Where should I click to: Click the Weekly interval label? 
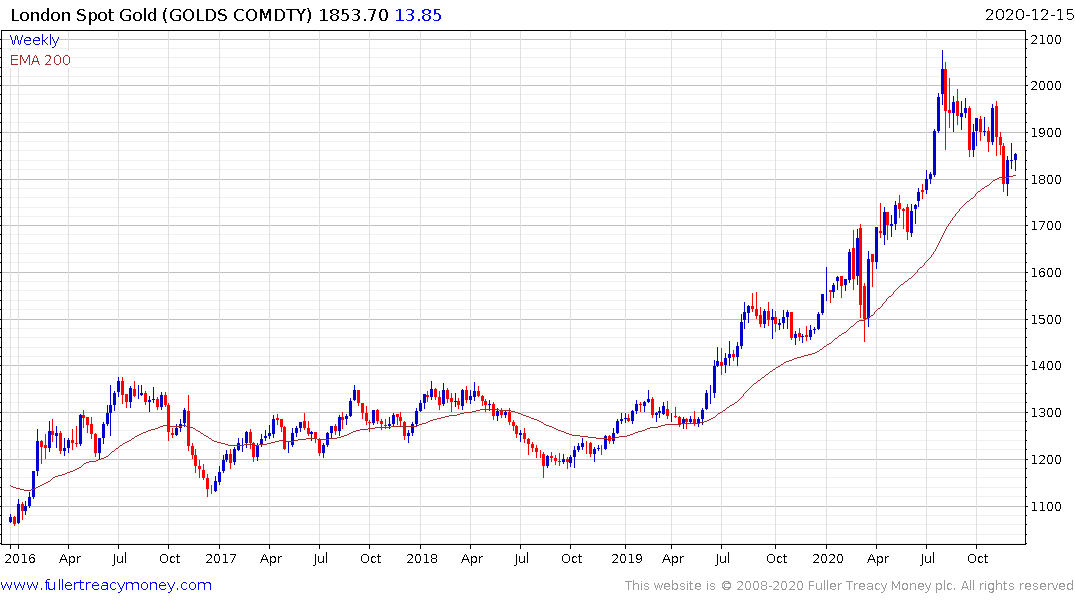pos(34,40)
